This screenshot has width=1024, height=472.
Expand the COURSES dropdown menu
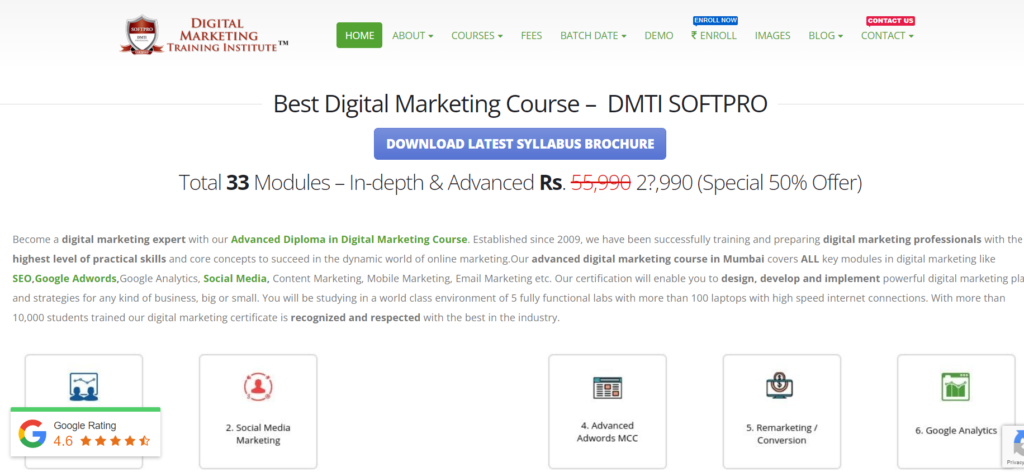(477, 36)
